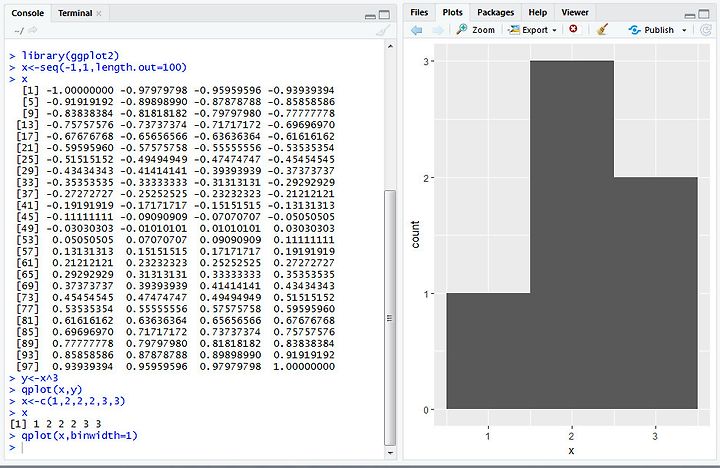Open the Viewer tab
The image size is (720, 468).
574,12
